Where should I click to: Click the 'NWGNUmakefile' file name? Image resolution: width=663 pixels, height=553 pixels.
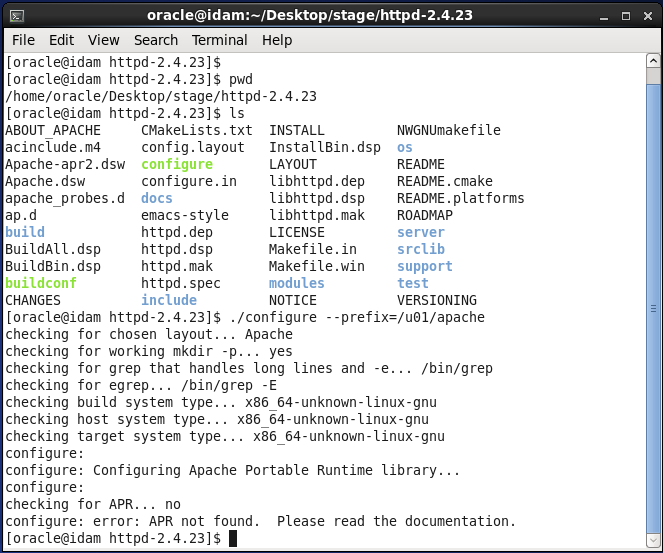(x=449, y=130)
